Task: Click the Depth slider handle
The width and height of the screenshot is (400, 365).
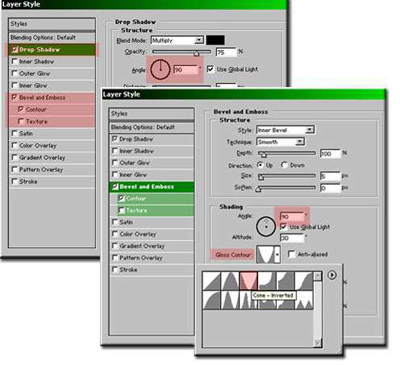Action: (263, 154)
